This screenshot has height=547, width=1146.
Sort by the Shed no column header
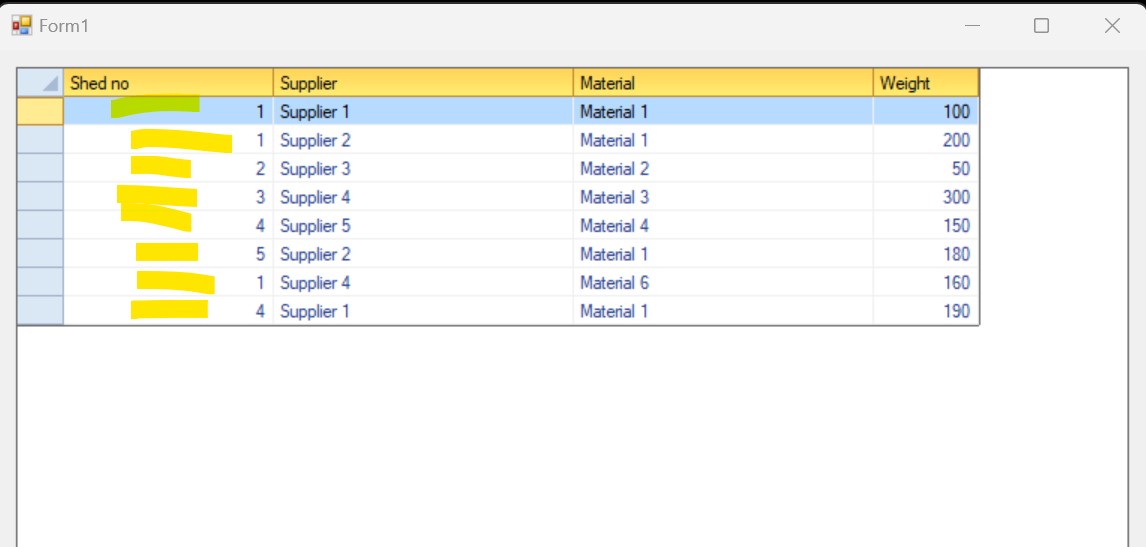(x=168, y=83)
